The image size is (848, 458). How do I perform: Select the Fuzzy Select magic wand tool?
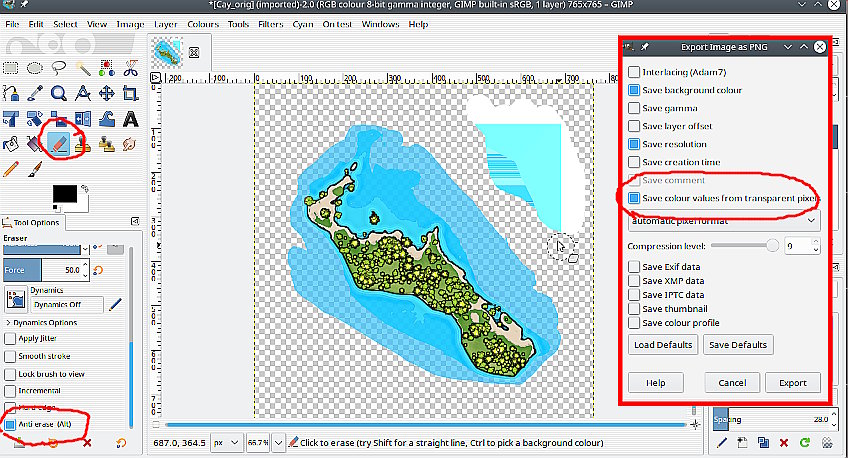point(83,68)
